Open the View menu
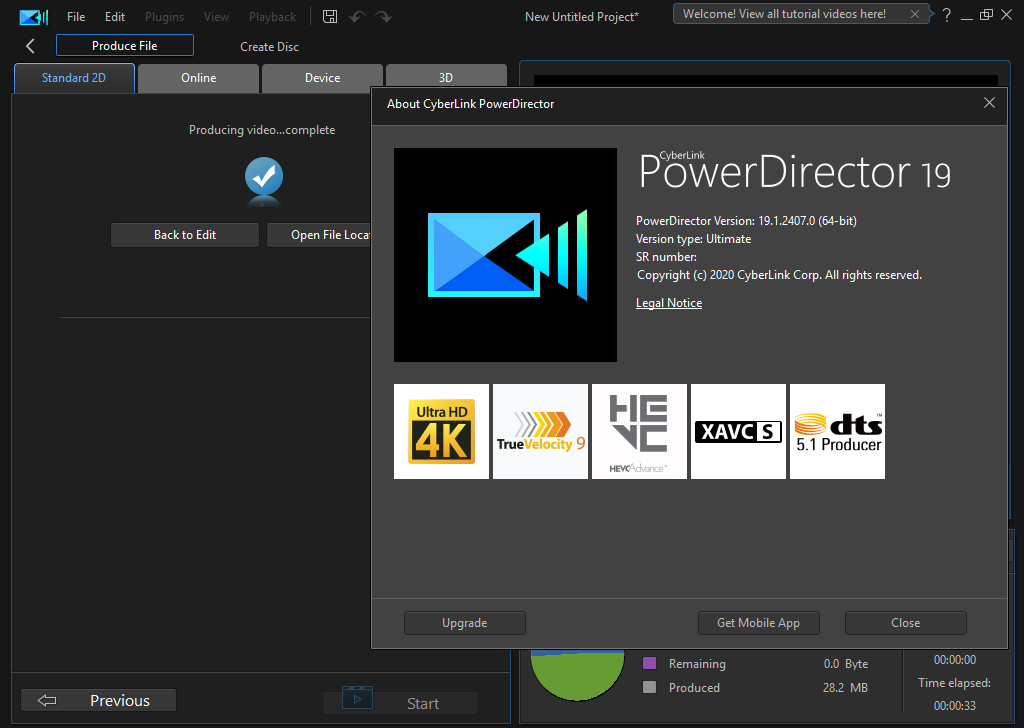Image resolution: width=1024 pixels, height=728 pixels. tap(216, 17)
